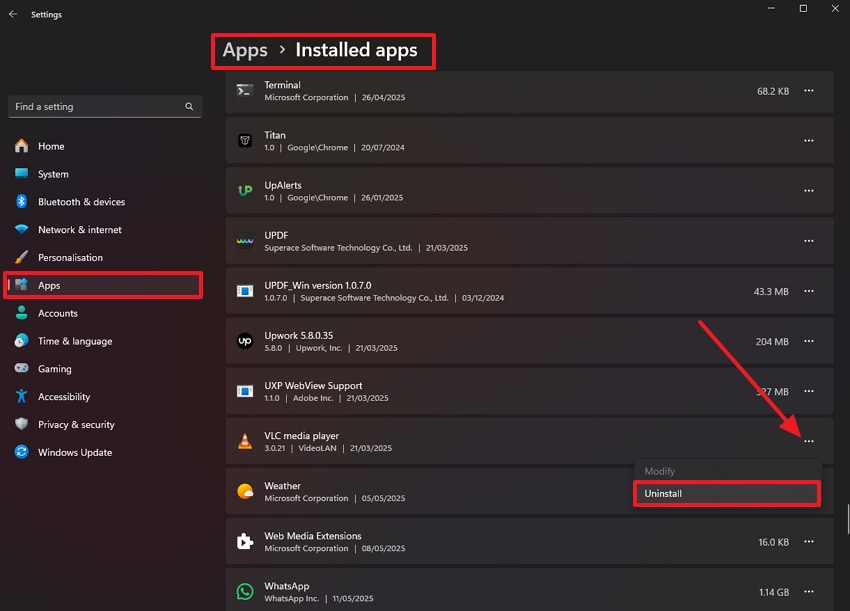
Task: Open more options for UPDF
Action: [x=809, y=241]
